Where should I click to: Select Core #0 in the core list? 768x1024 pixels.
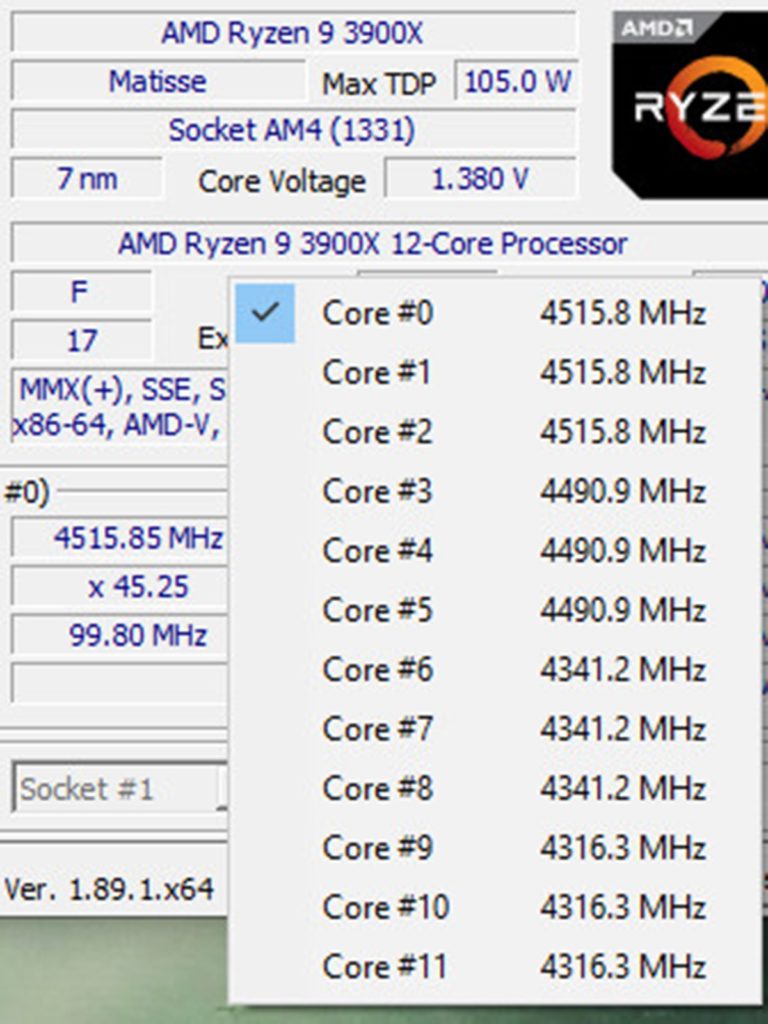click(494, 313)
